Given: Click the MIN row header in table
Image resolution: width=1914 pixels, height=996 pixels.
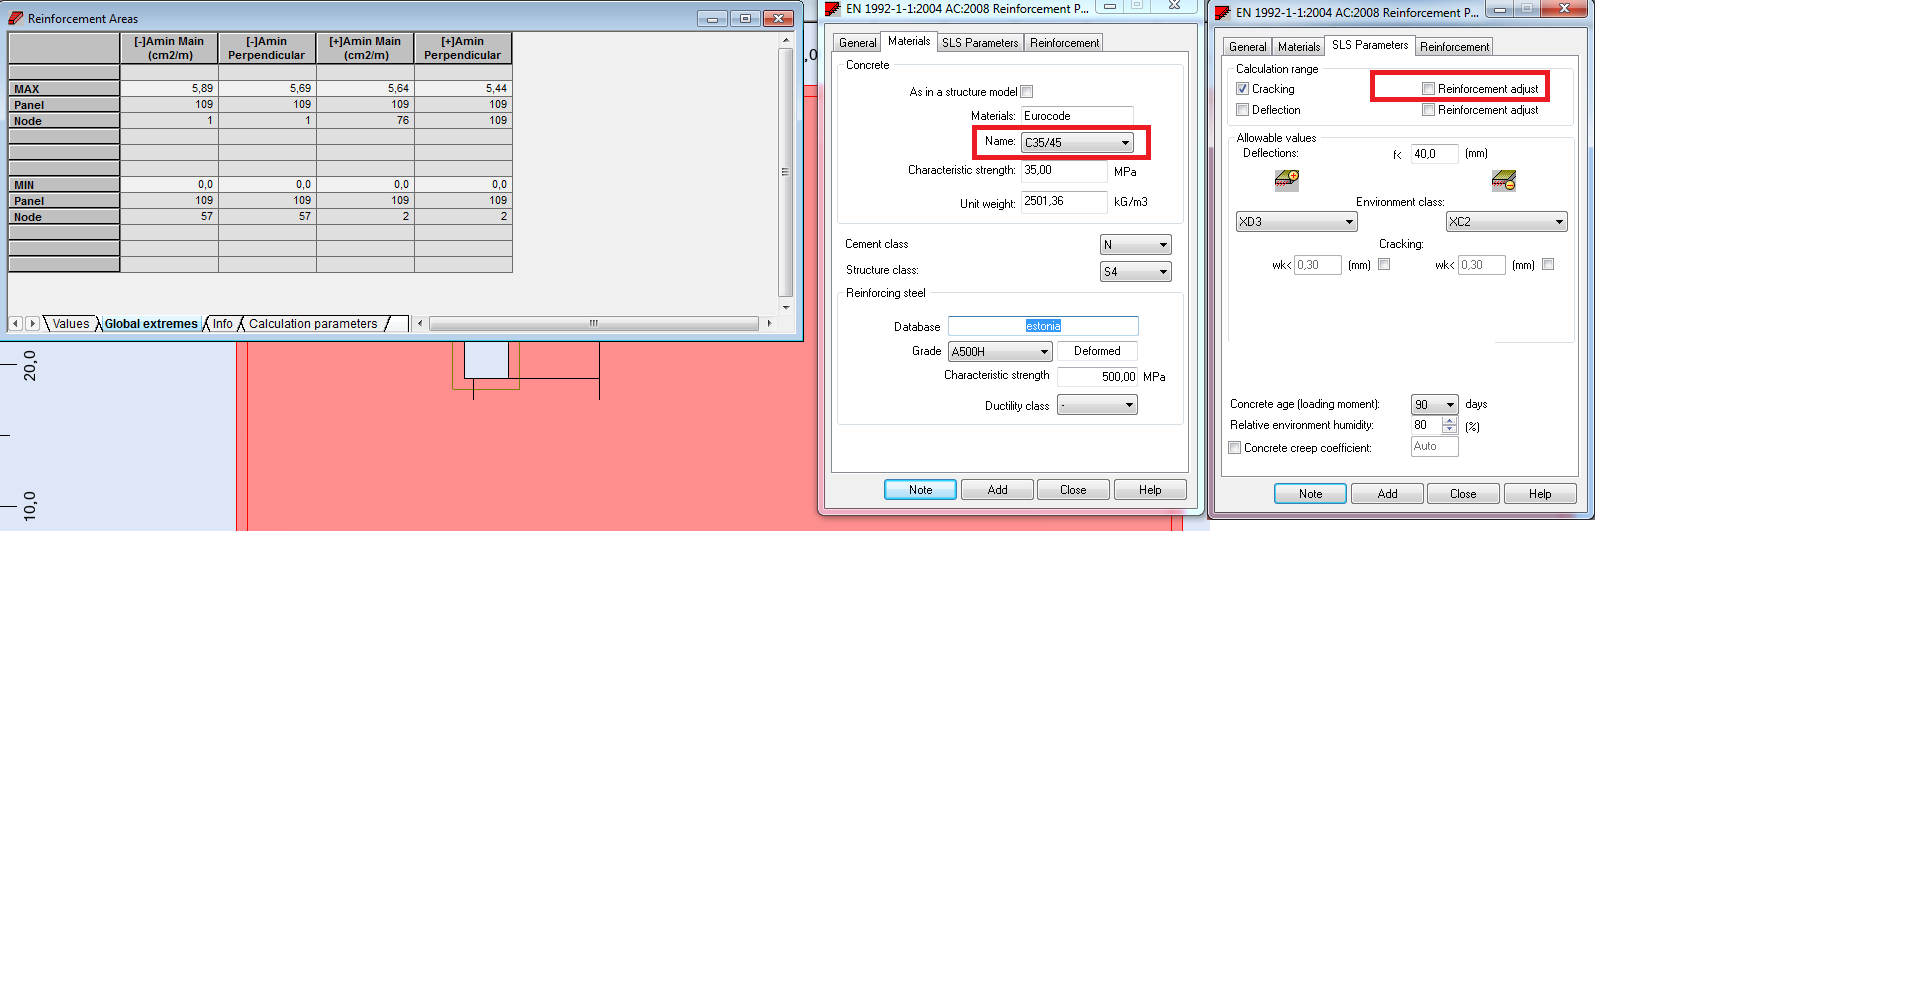Looking at the screenshot, I should pyautogui.click(x=64, y=185).
